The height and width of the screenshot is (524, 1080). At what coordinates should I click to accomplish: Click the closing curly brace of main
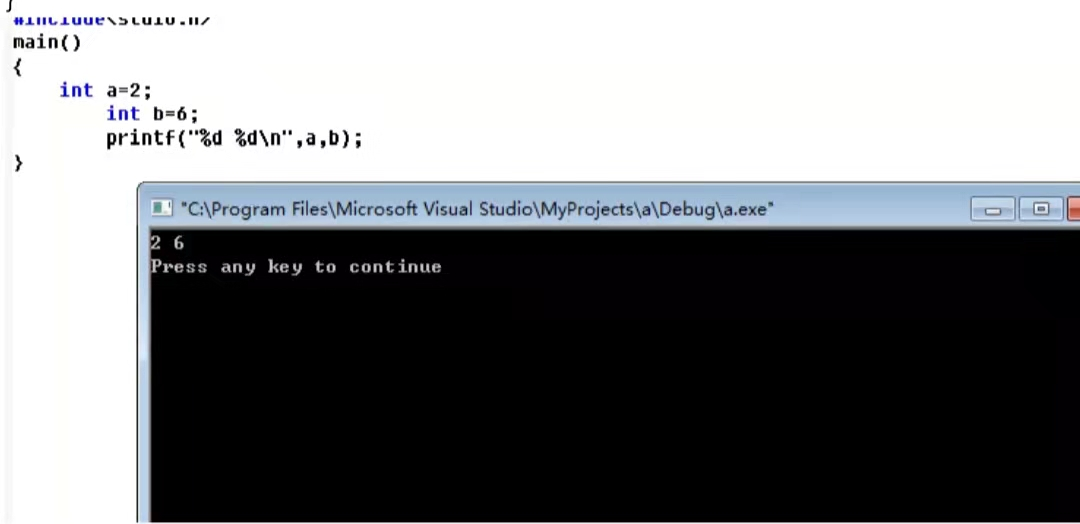coord(18,163)
